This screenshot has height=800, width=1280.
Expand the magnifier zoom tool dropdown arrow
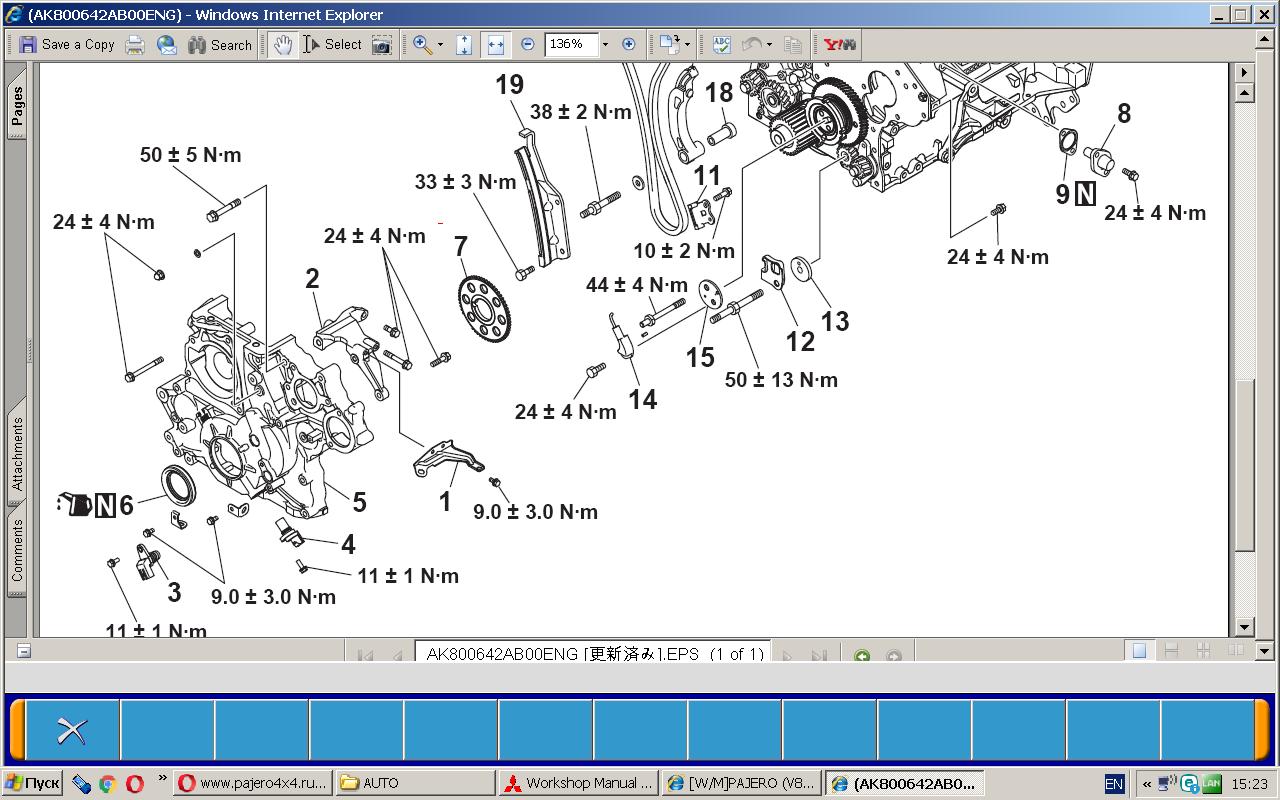point(441,45)
